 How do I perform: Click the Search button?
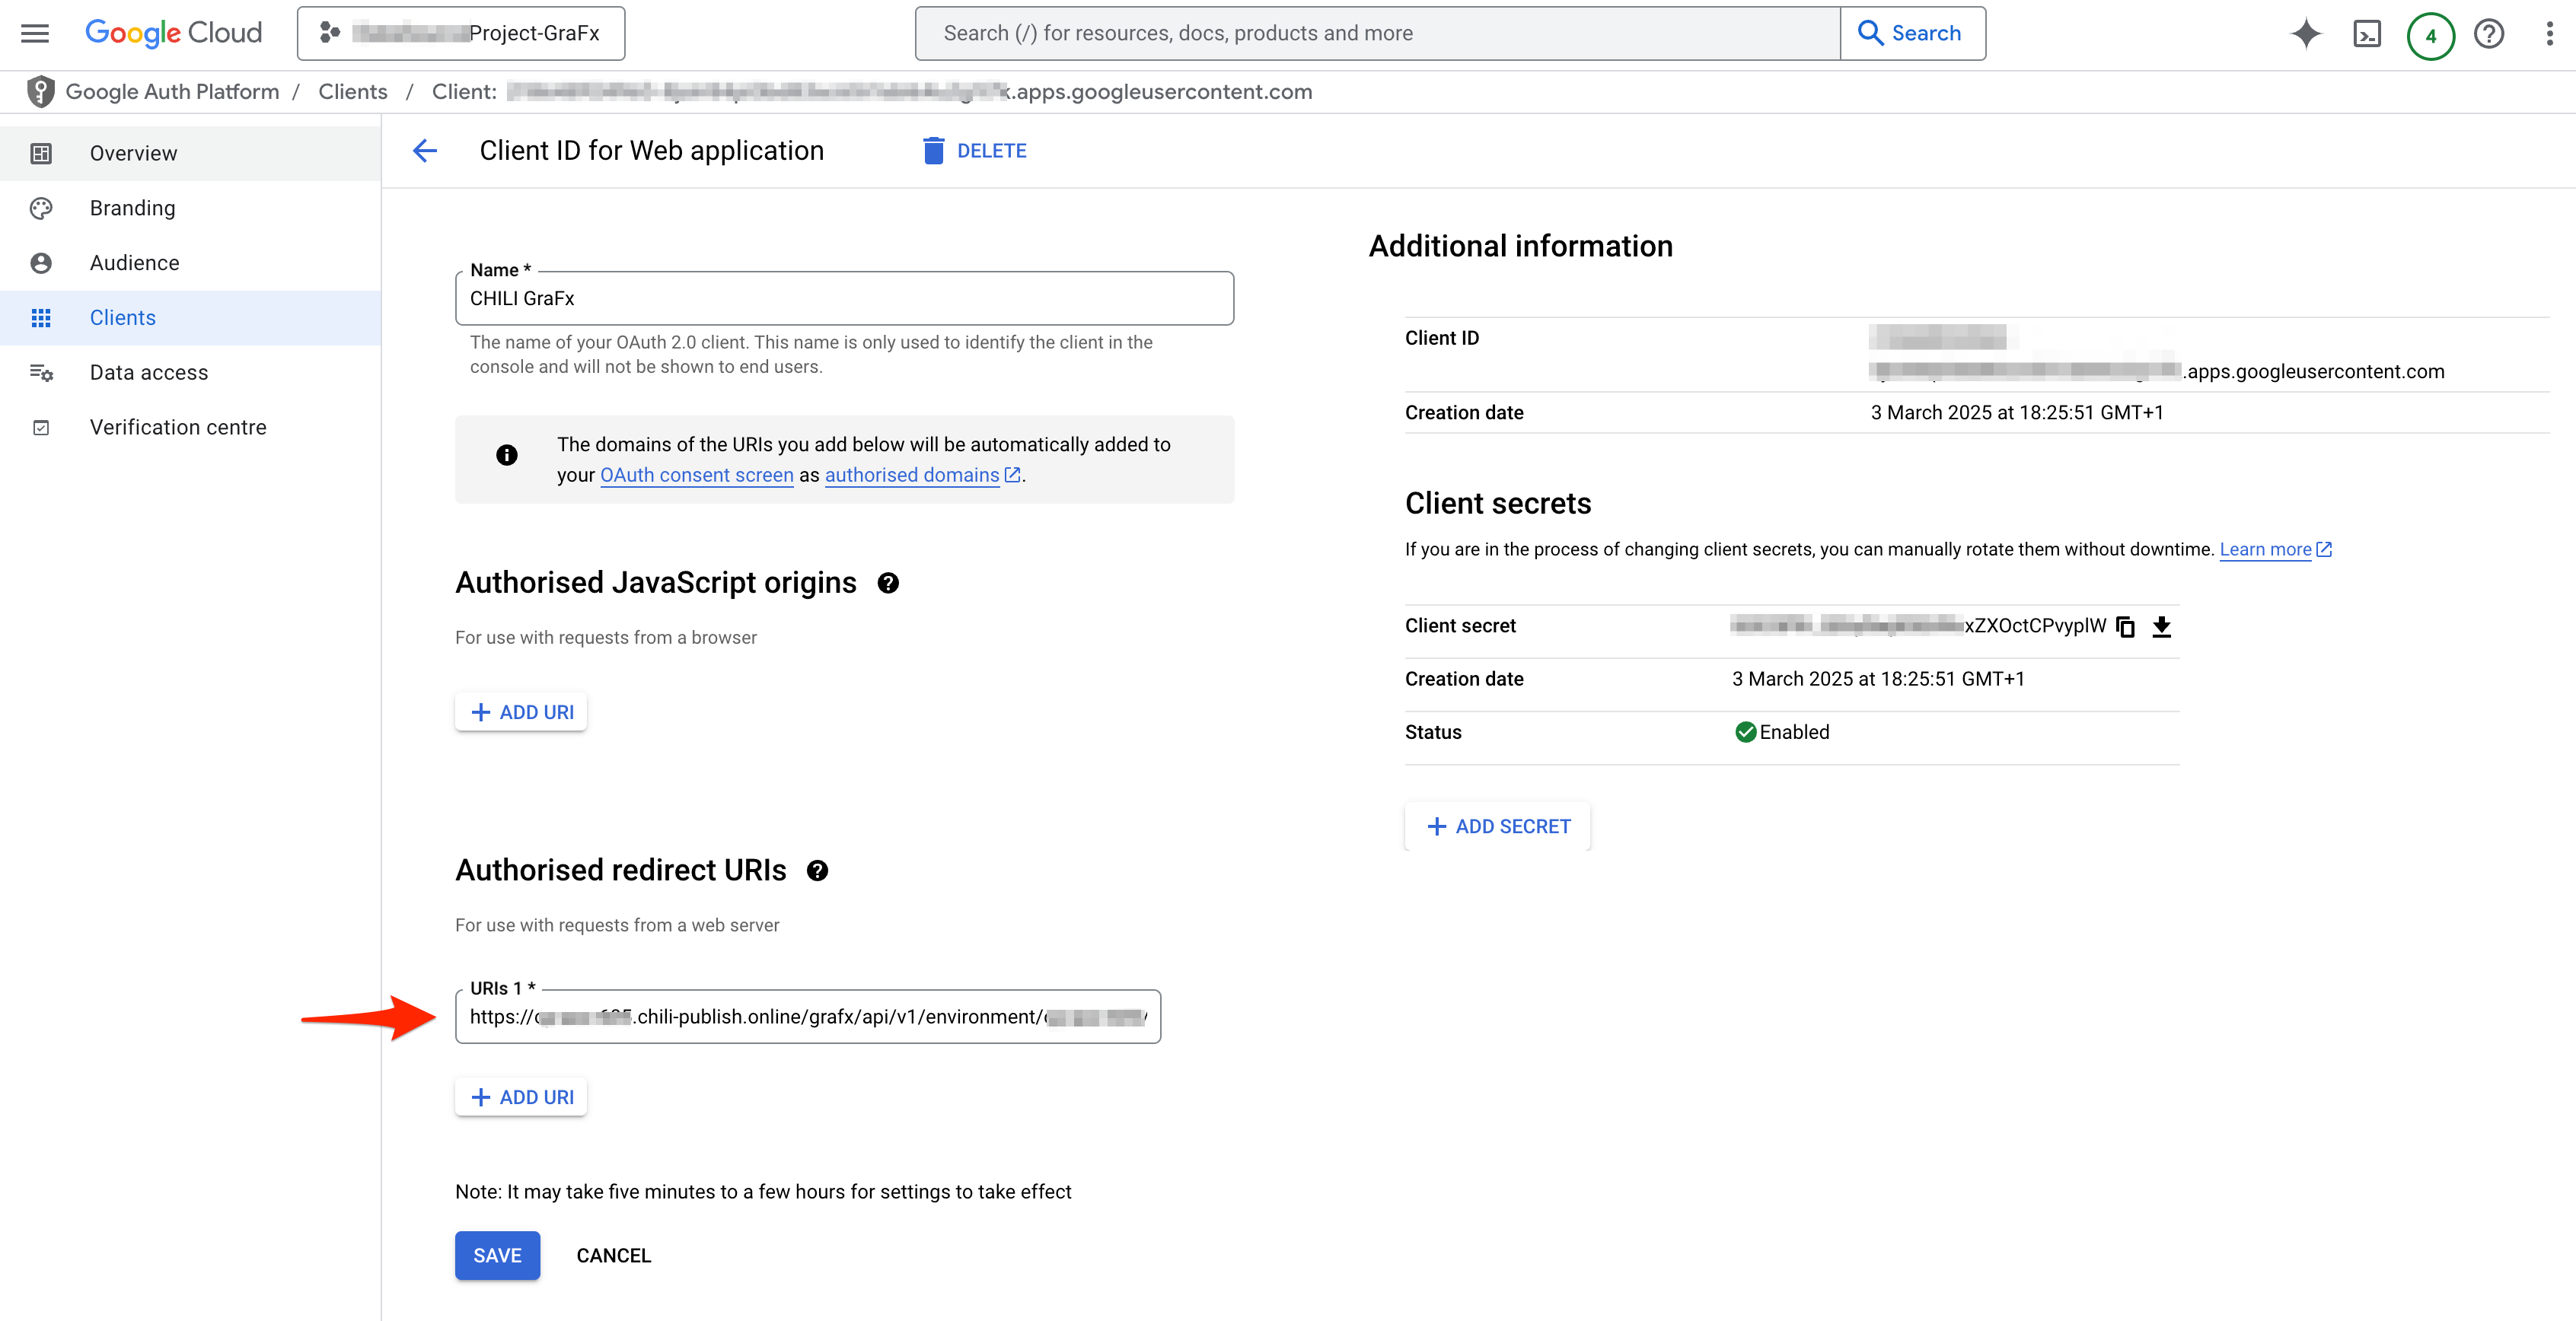coord(1912,33)
